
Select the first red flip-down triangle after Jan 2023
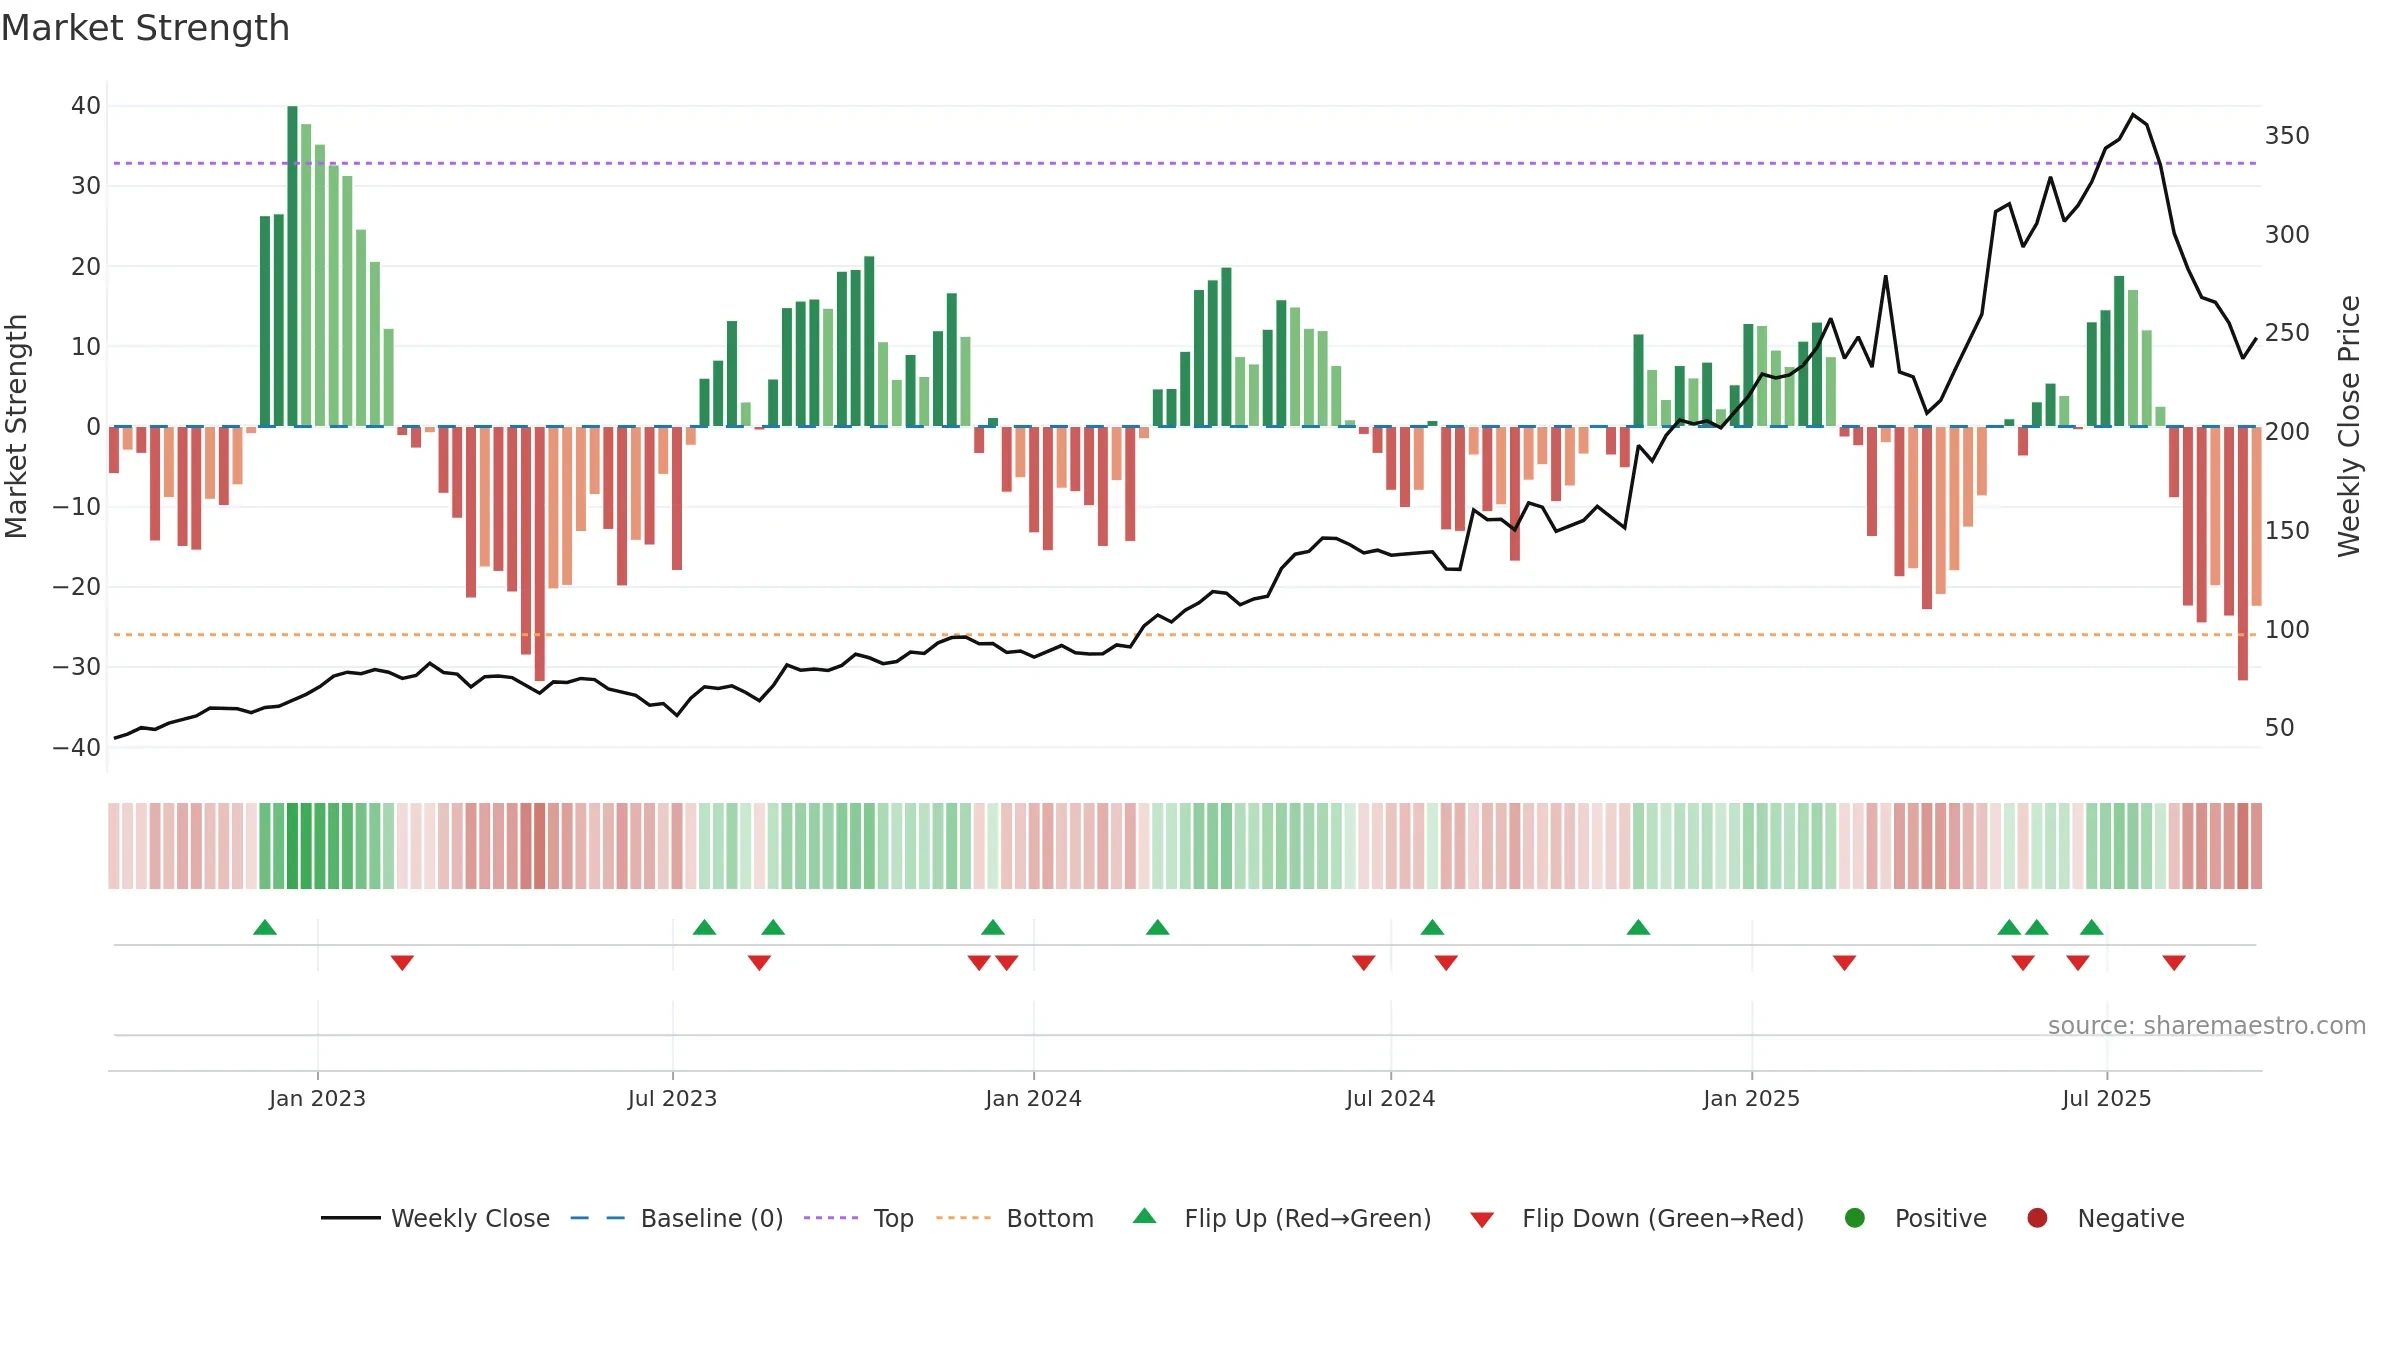402,962
